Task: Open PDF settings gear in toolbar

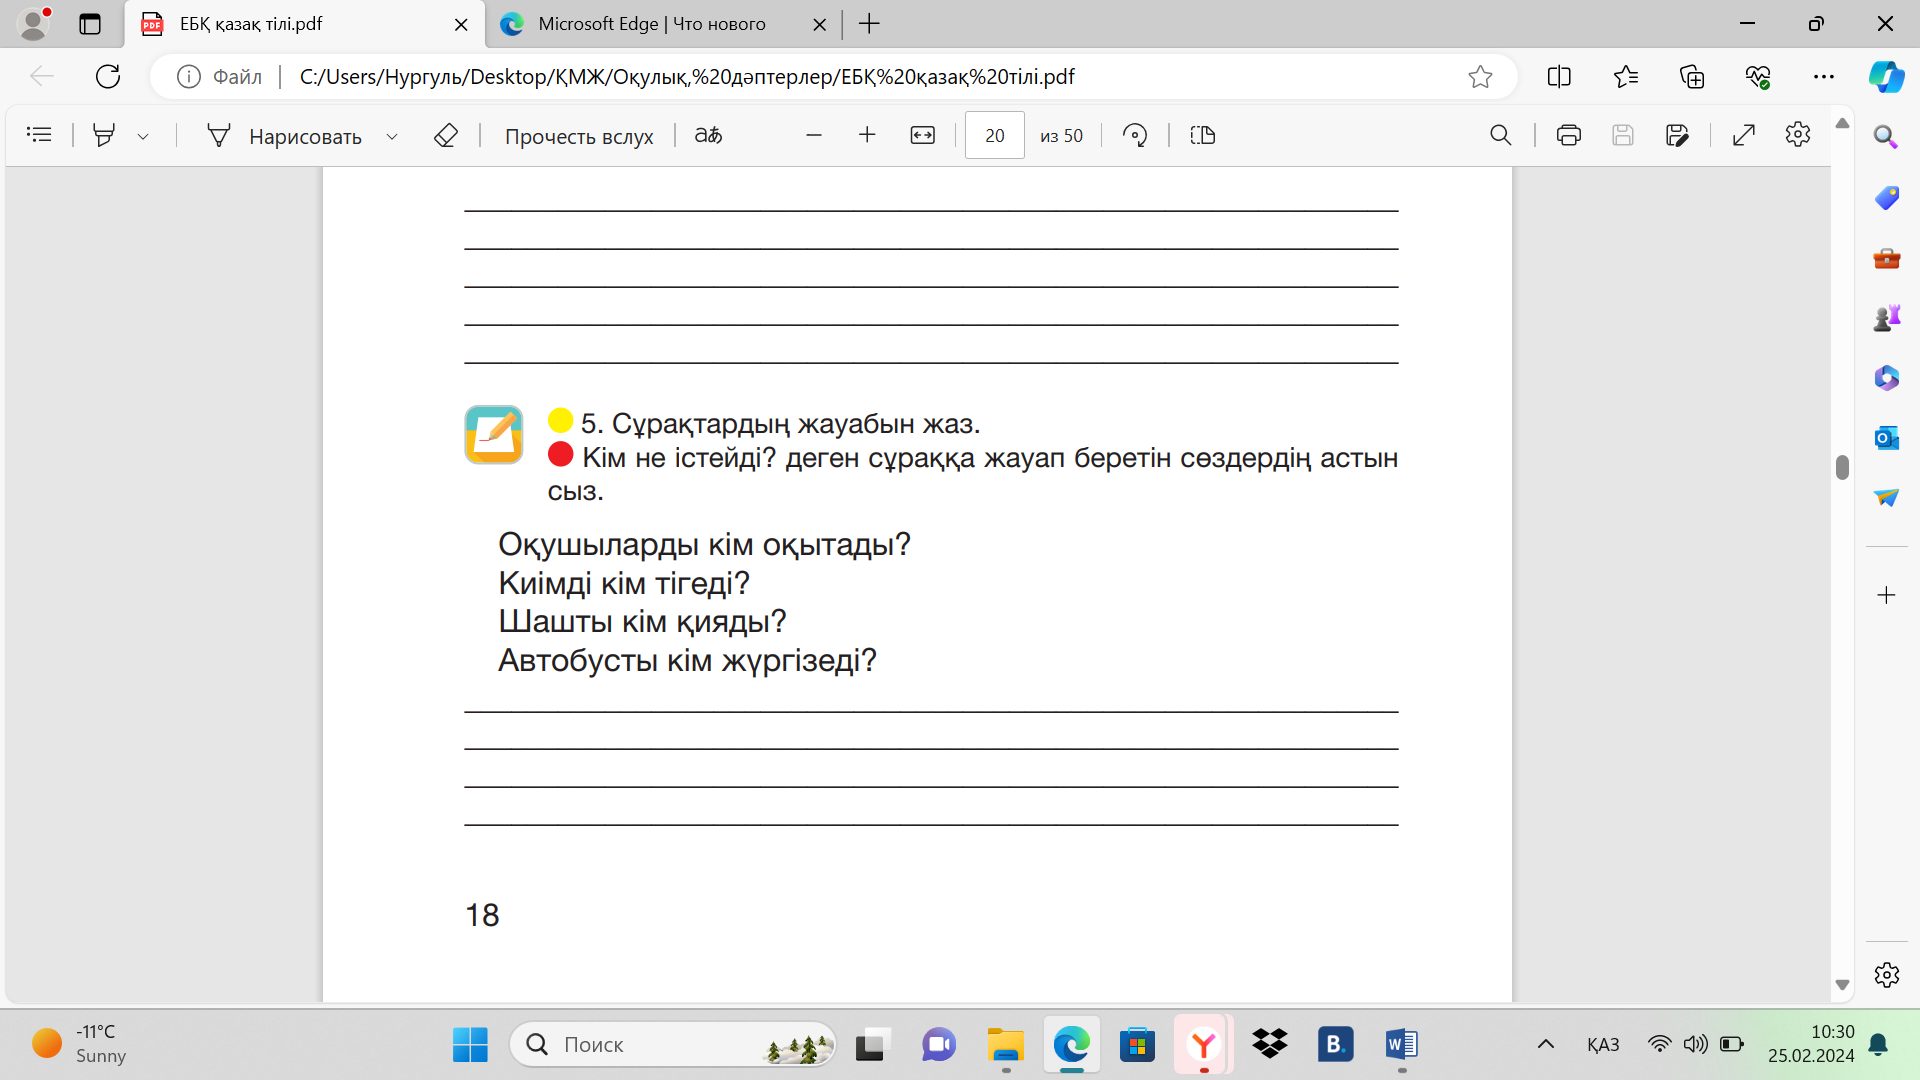Action: pyautogui.click(x=1797, y=135)
